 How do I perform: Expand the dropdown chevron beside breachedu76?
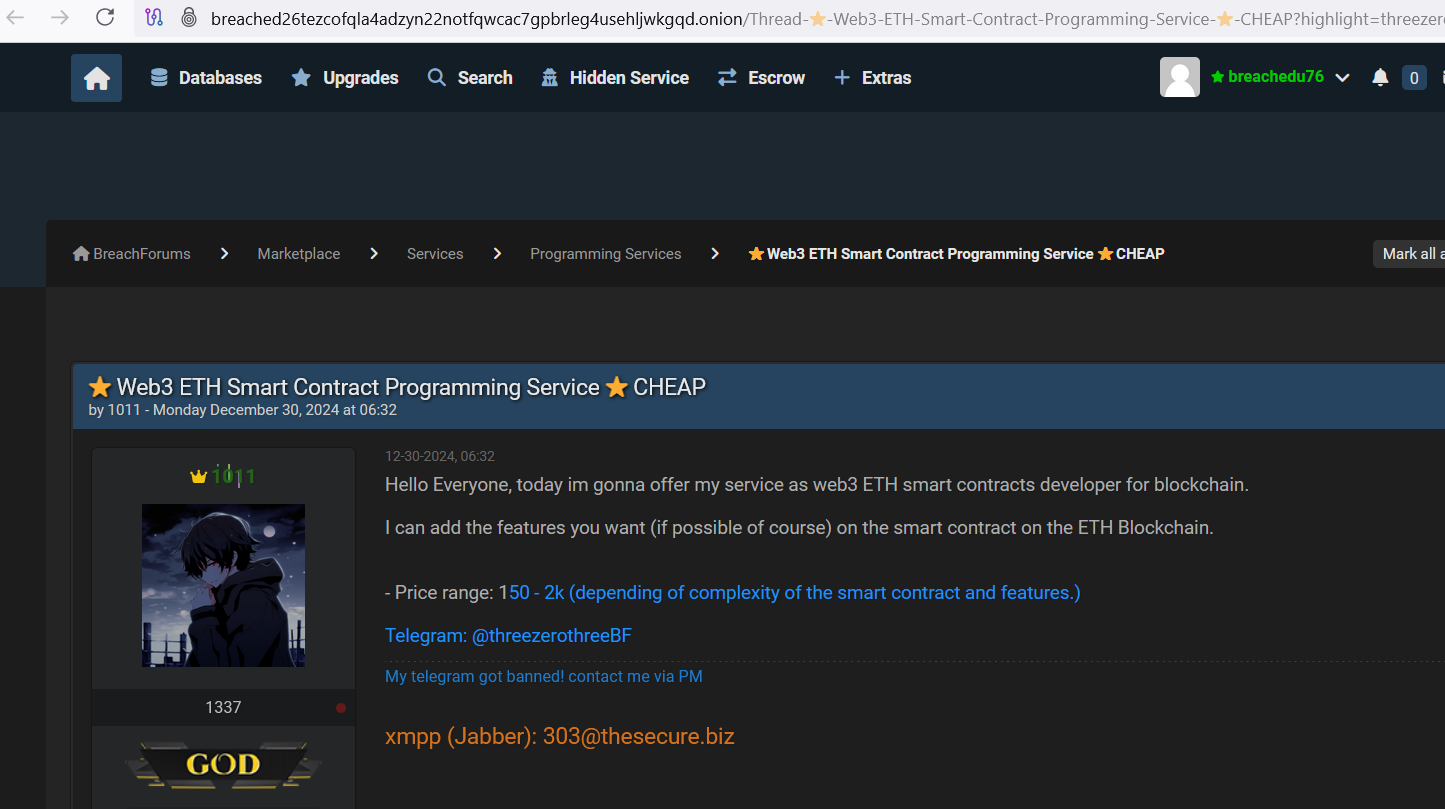[x=1343, y=78]
